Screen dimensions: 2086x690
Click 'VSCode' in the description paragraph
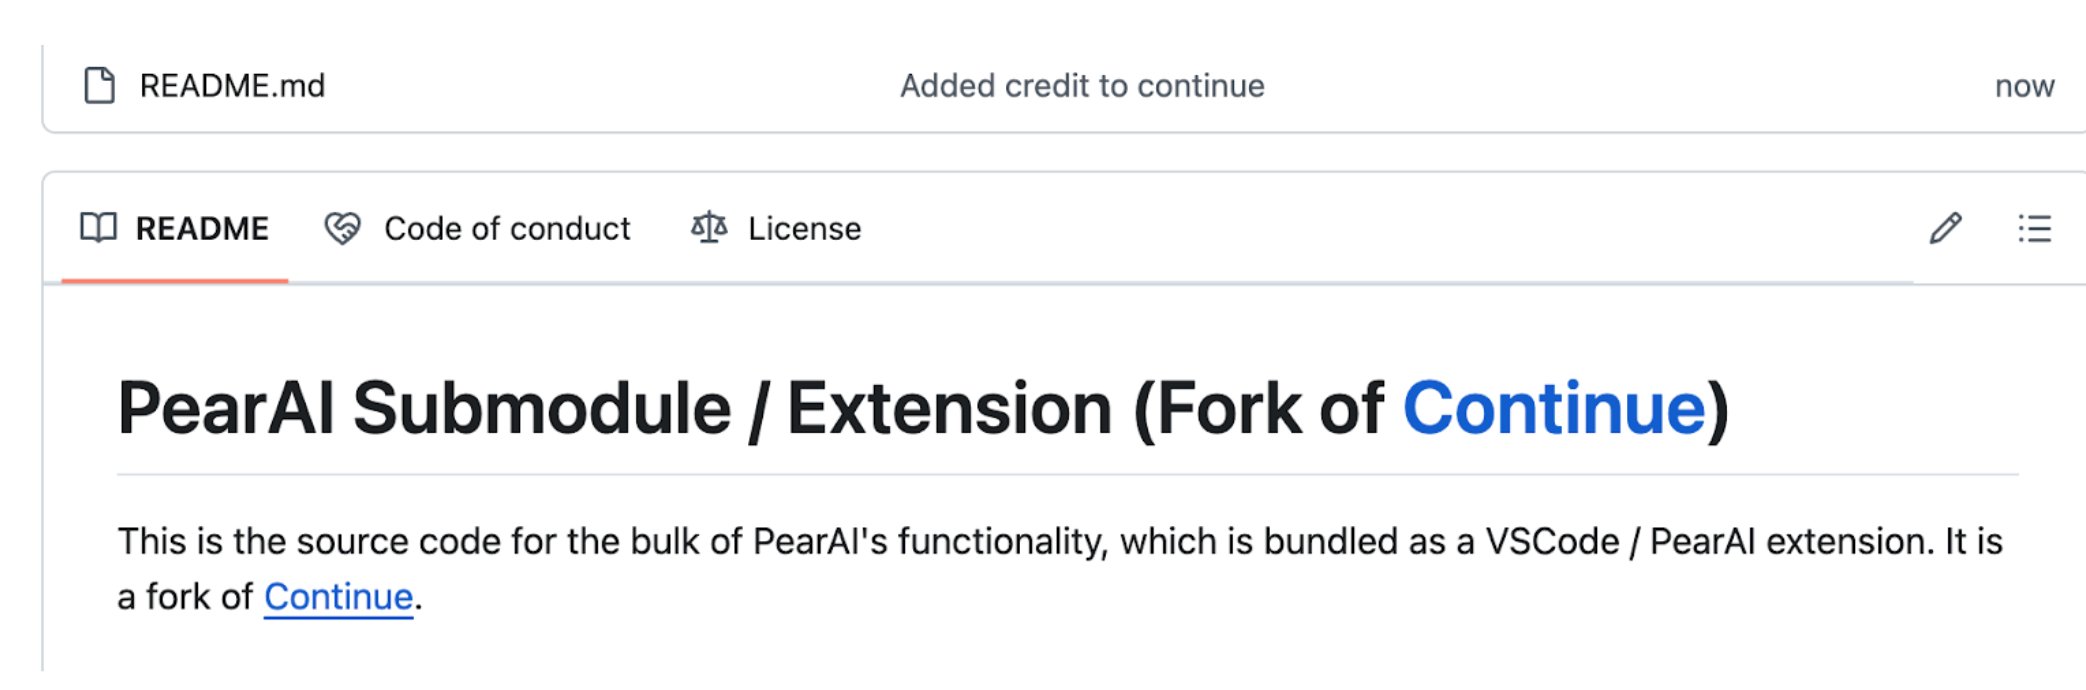pos(1552,542)
